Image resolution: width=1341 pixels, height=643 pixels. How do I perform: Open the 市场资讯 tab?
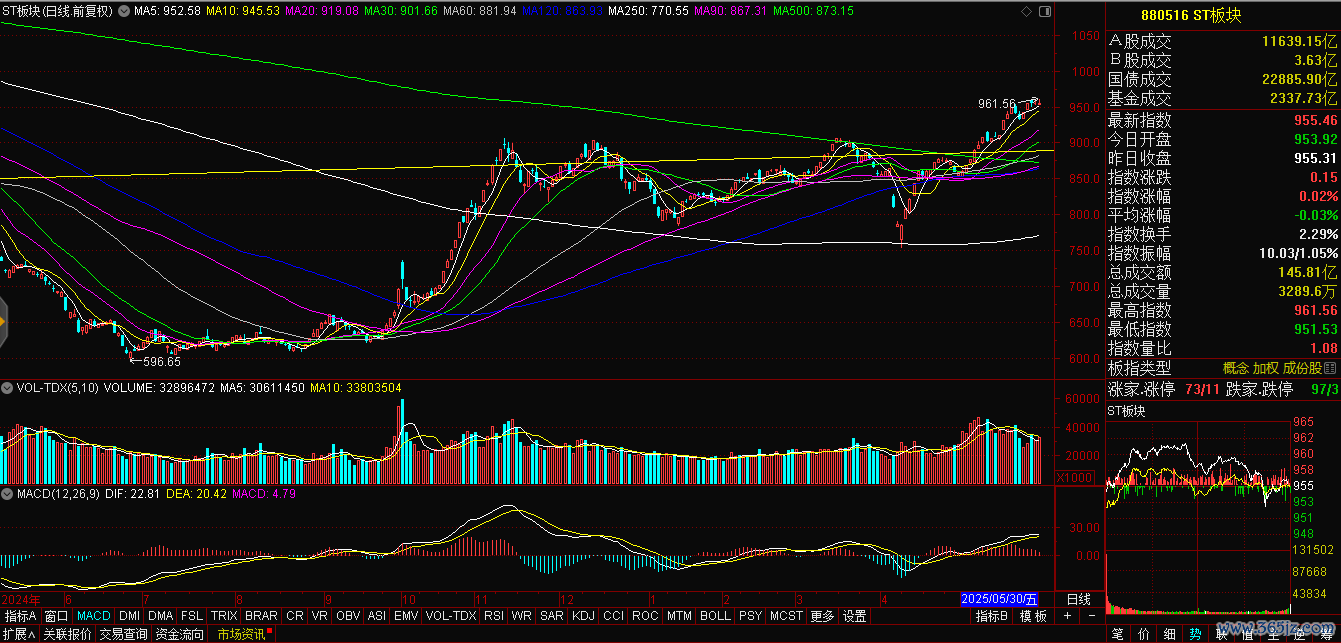242,634
